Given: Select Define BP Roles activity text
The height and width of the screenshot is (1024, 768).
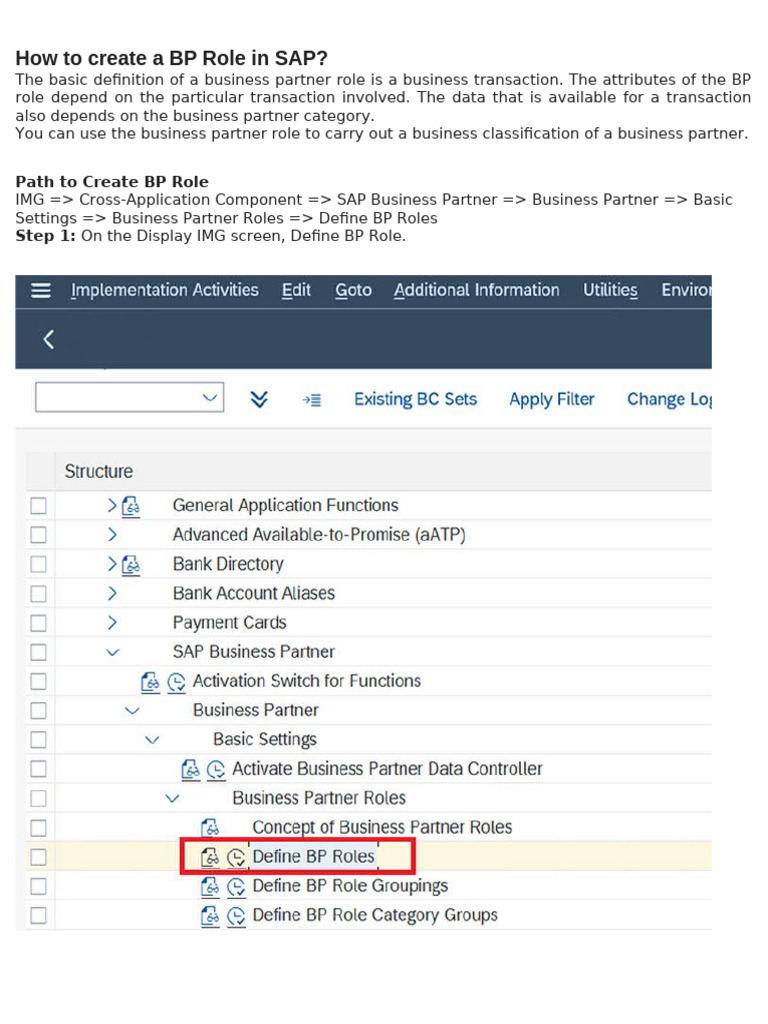Looking at the screenshot, I should (313, 857).
